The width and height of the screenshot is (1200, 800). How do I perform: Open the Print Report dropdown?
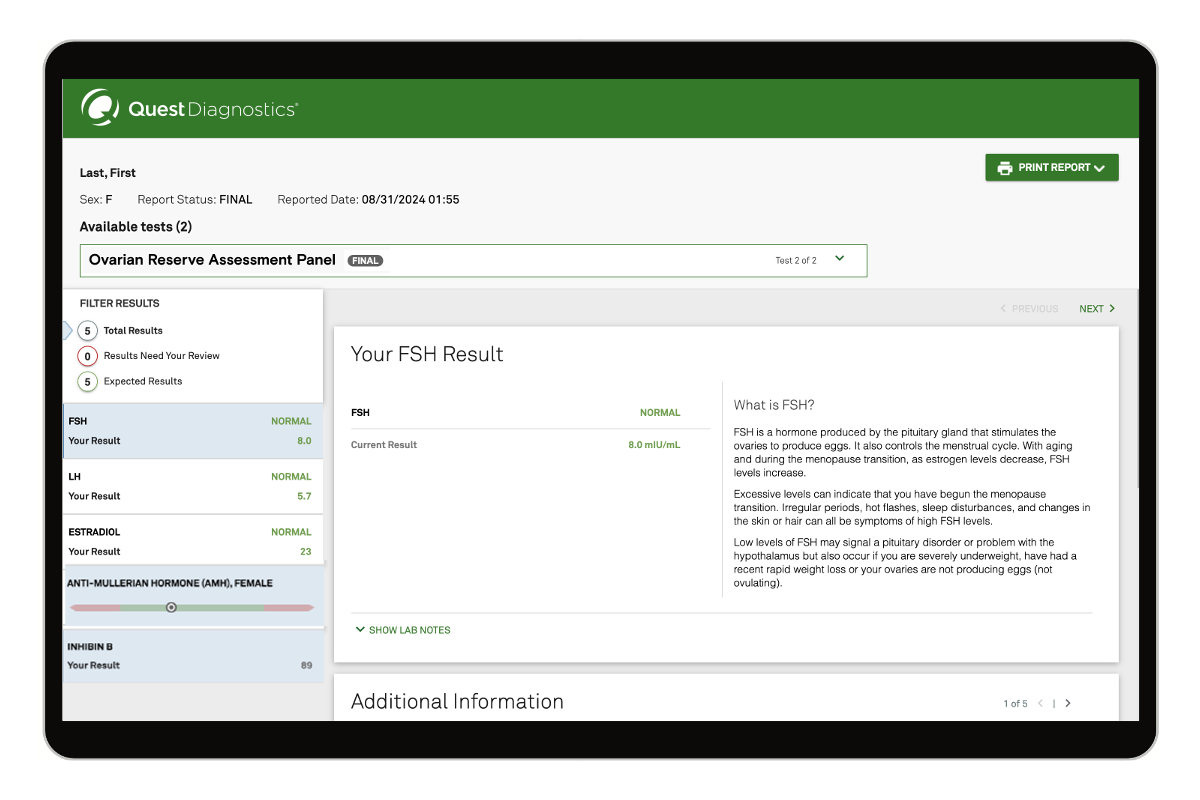[x=1052, y=168]
